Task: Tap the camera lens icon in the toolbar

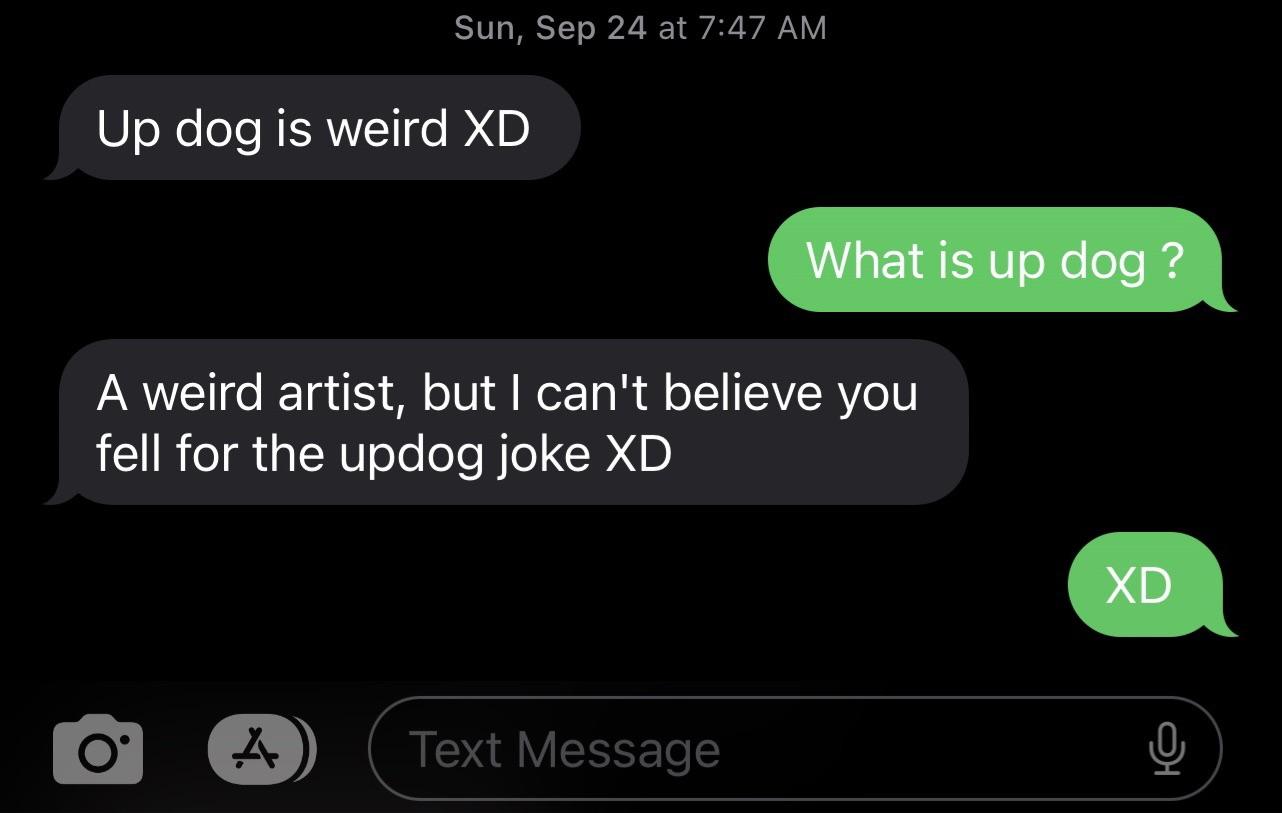Action: (97, 748)
